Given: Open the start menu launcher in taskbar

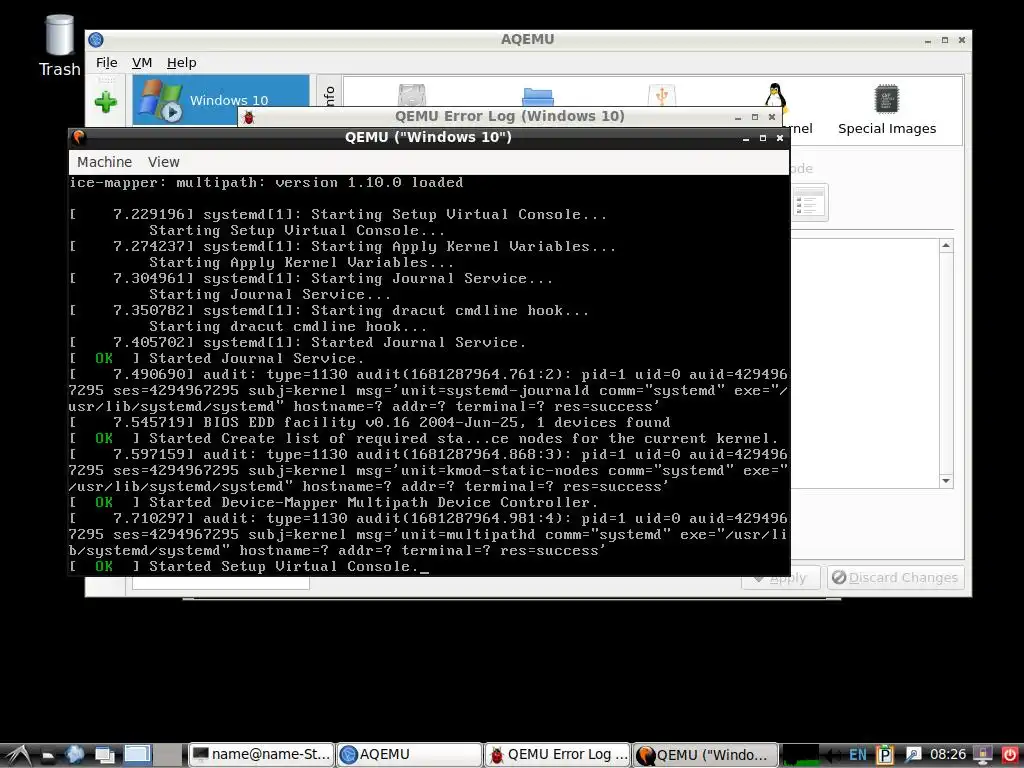Looking at the screenshot, I should click(x=17, y=755).
